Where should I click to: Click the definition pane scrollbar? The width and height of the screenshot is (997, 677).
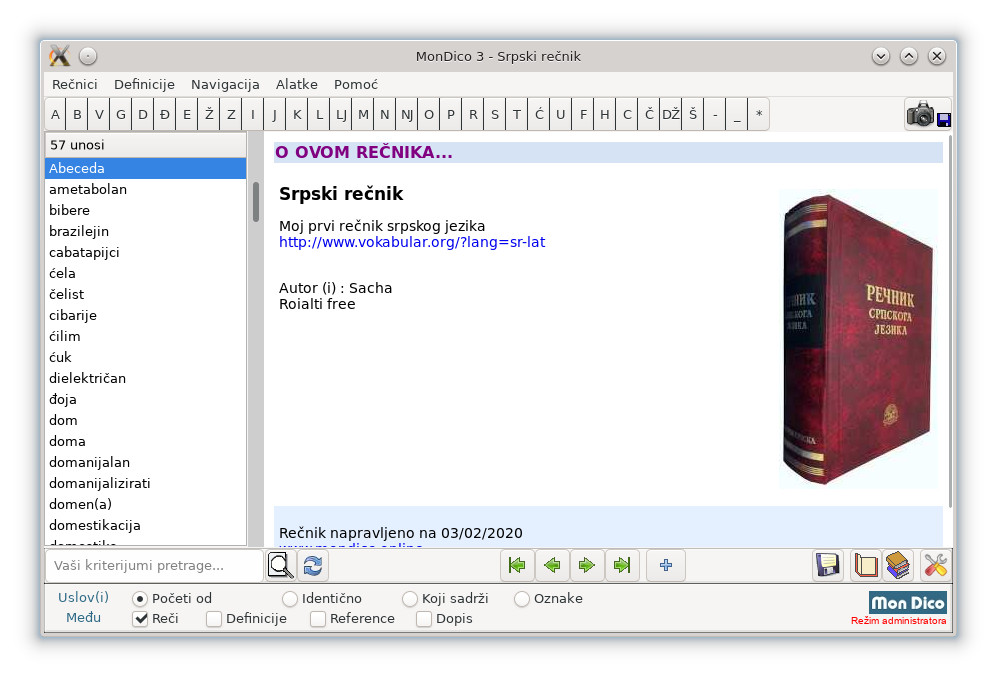(951, 321)
